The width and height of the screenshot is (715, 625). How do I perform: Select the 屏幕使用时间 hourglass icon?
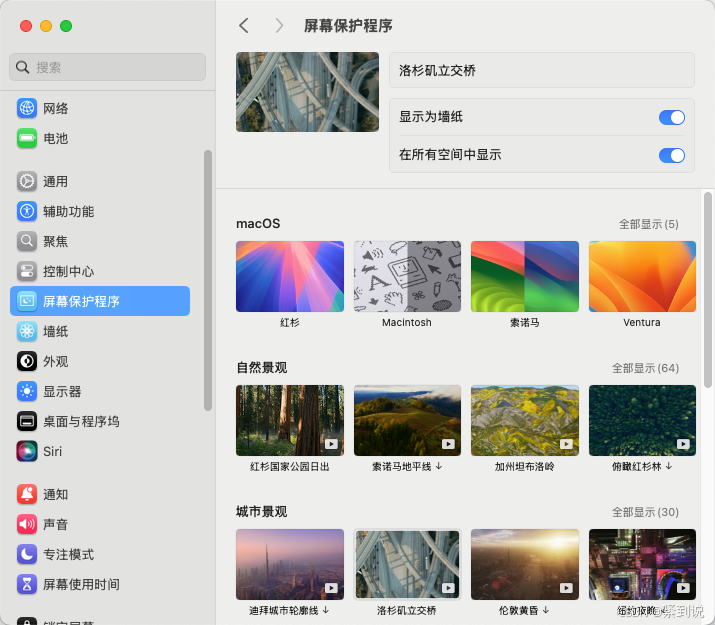click(27, 584)
